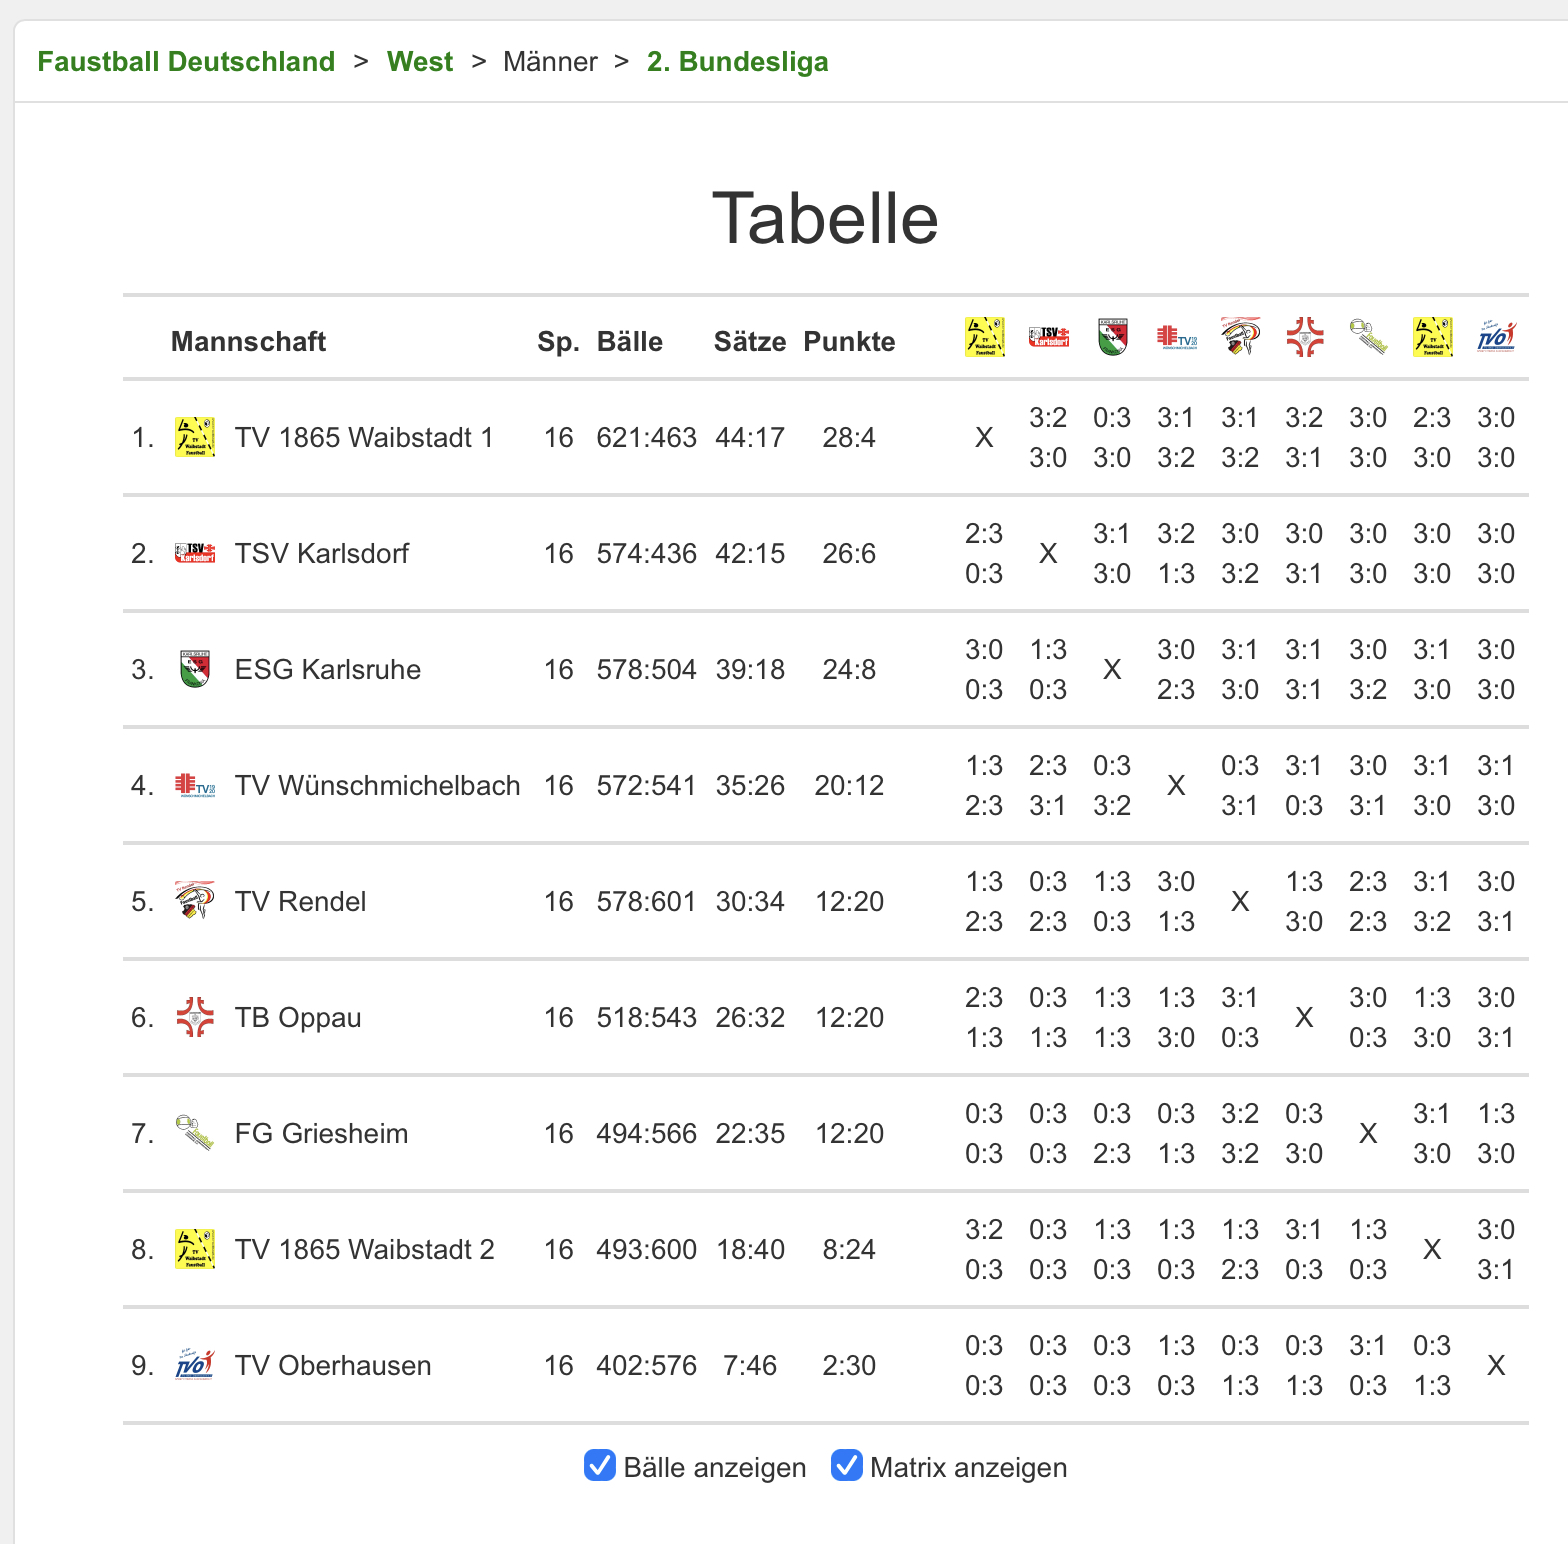Open TV 1865 Waibstadt 1 team name

point(364,438)
